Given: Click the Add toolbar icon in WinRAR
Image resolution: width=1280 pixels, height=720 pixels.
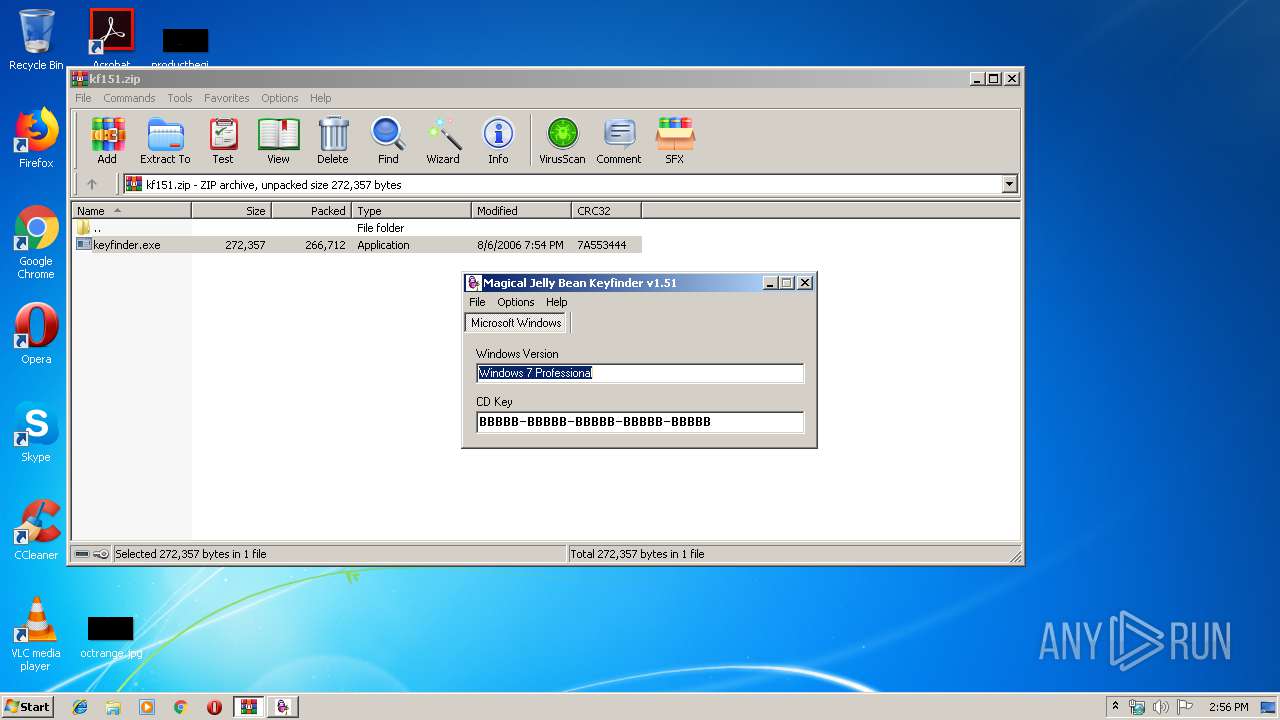Looking at the screenshot, I should click(107, 140).
